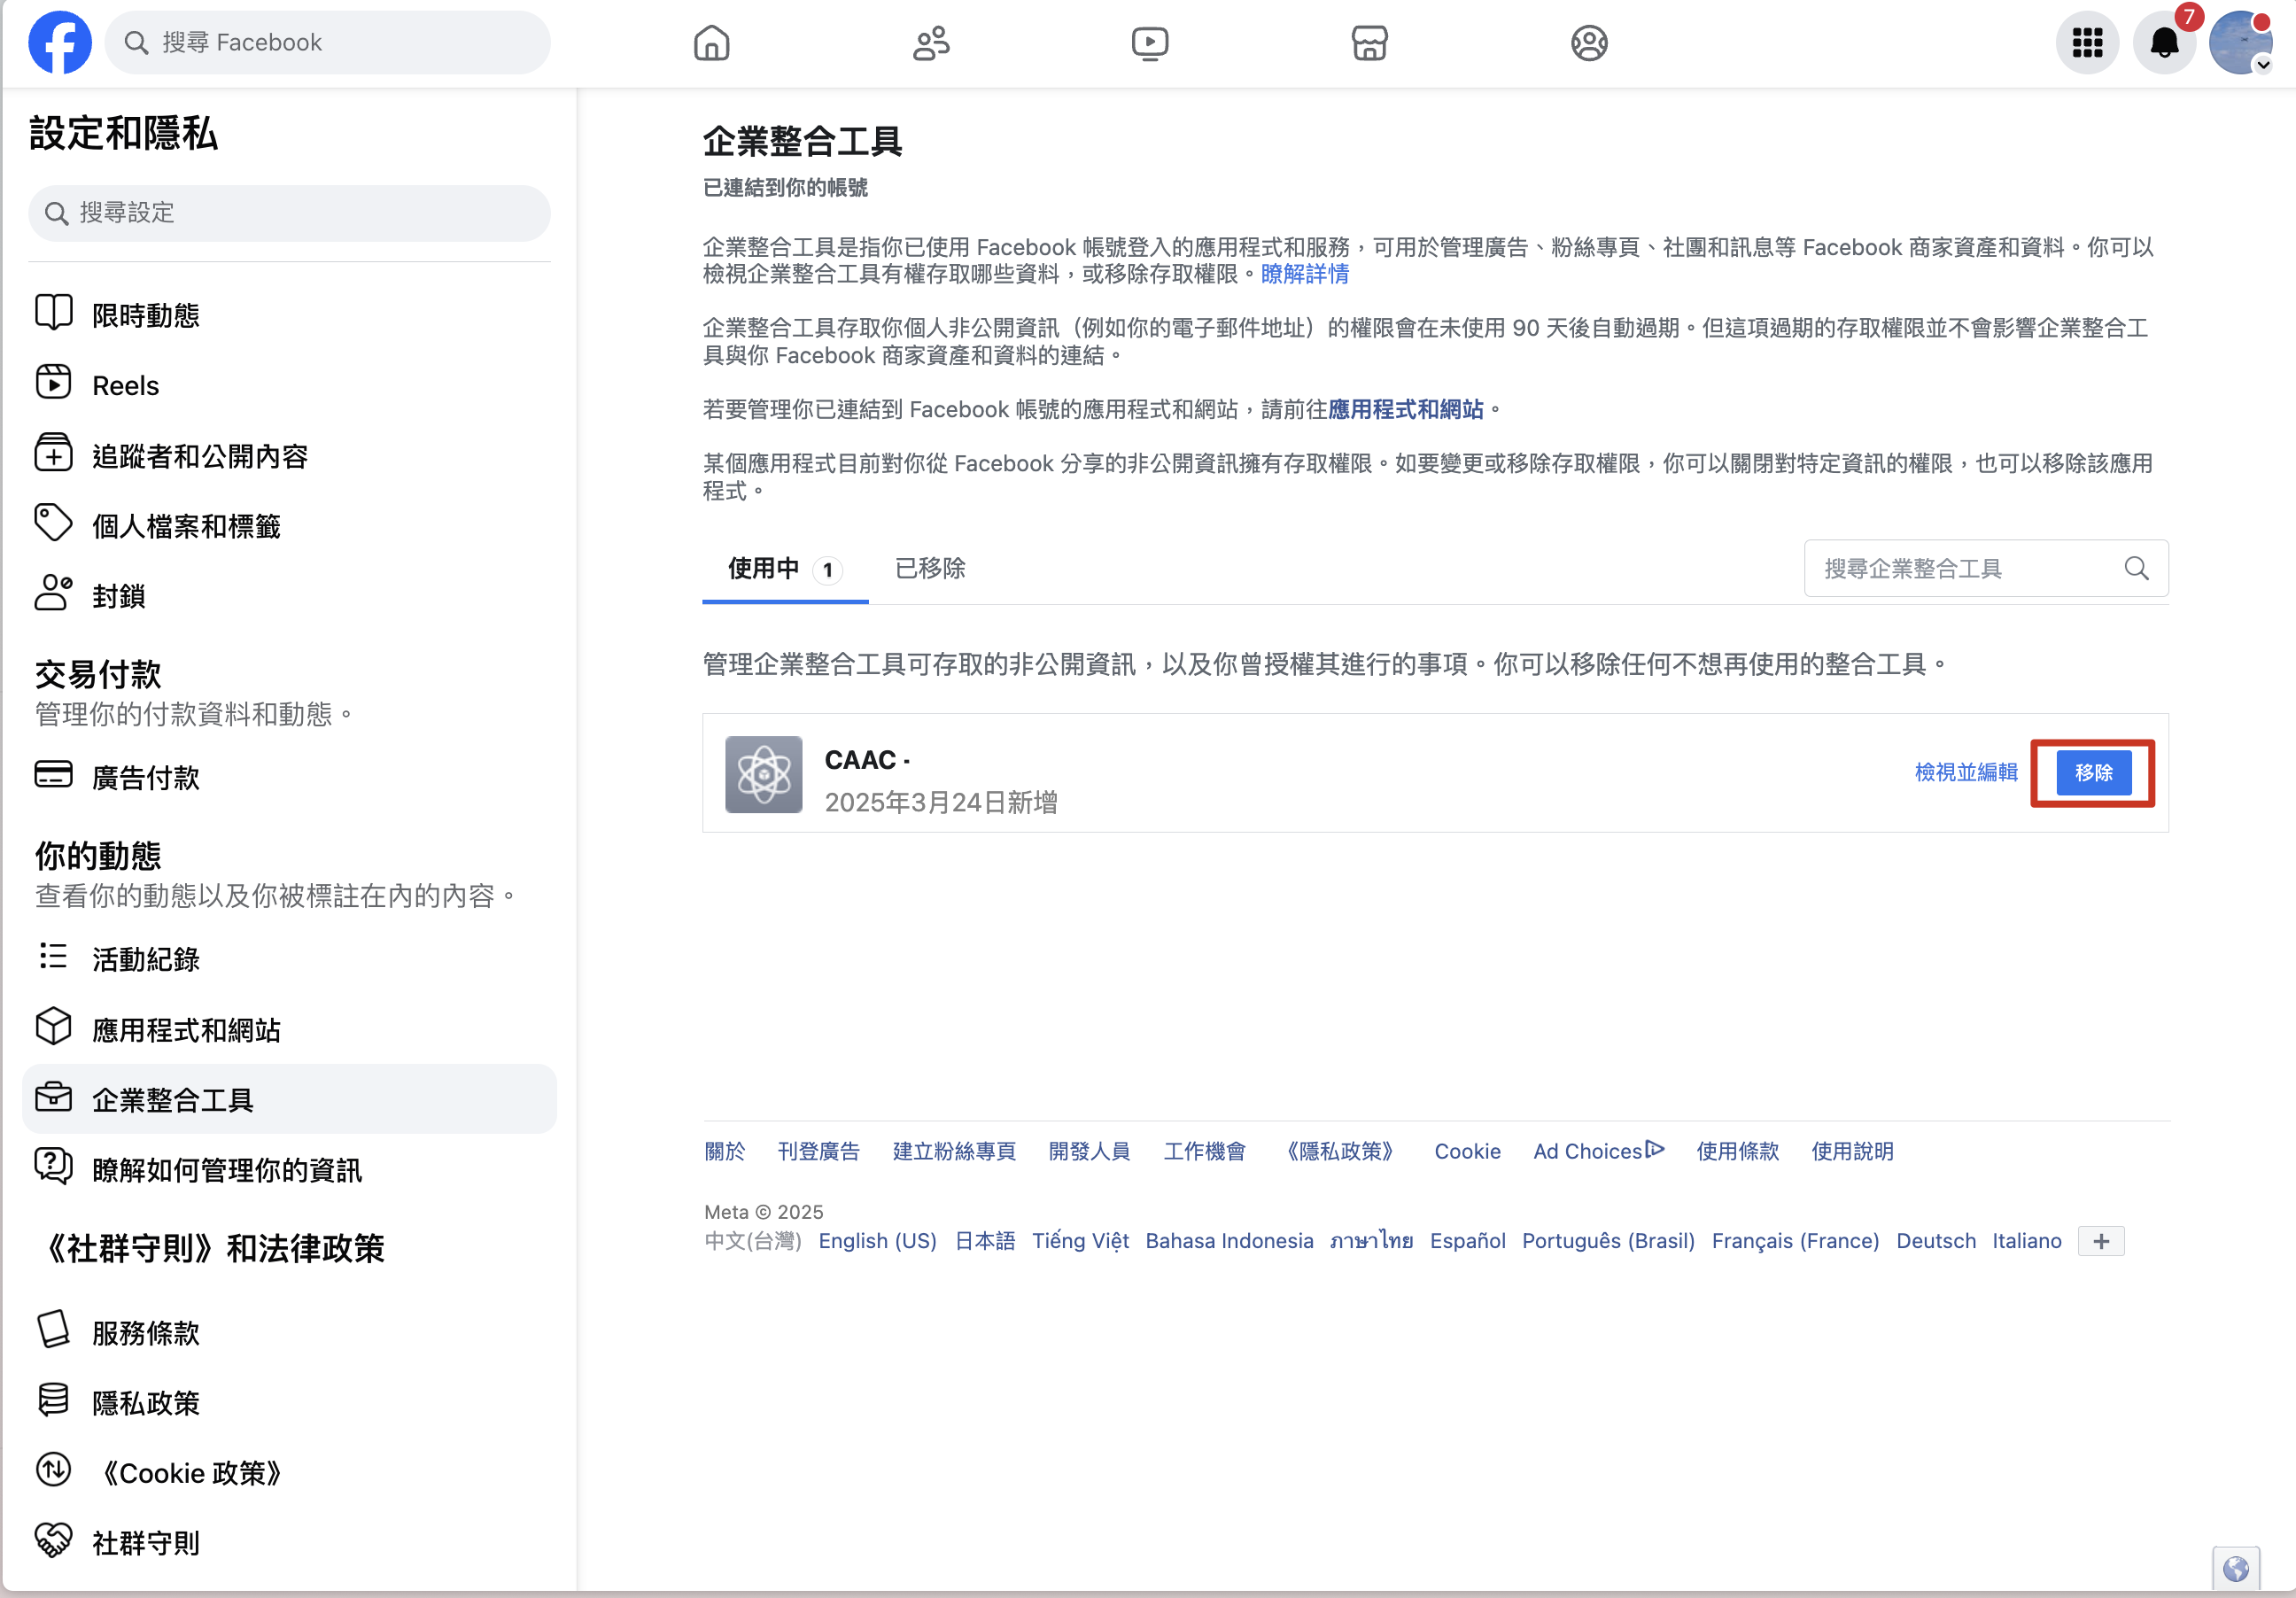This screenshot has width=2296, height=1598.
Task: Switch language to ภาษาไทย
Action: pyautogui.click(x=1371, y=1241)
